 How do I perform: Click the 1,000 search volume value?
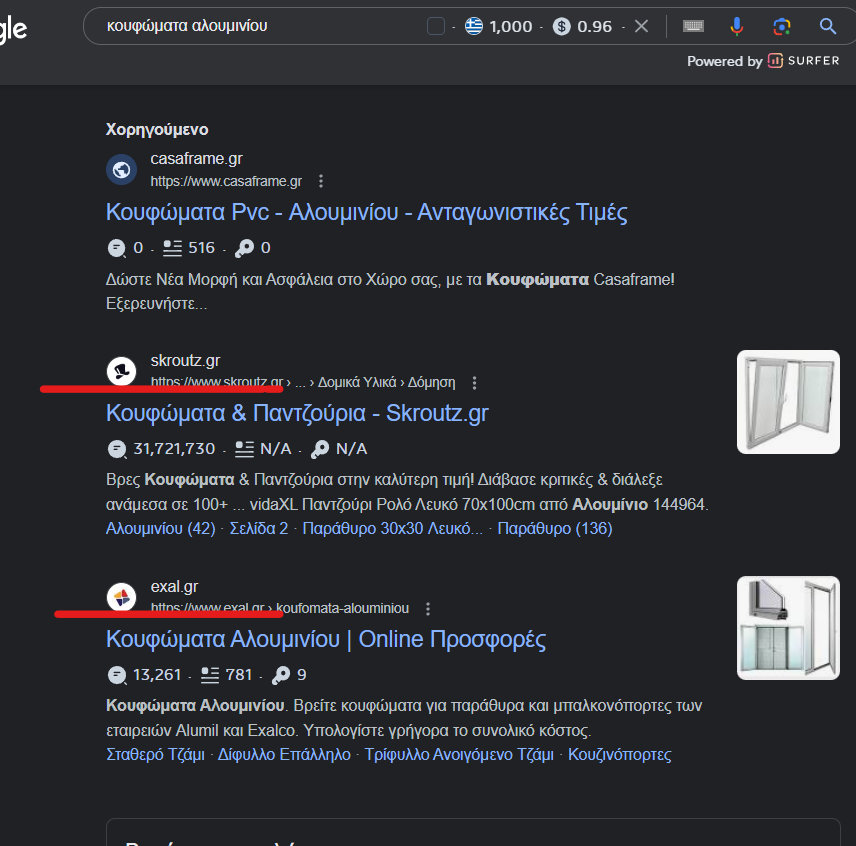[511, 26]
